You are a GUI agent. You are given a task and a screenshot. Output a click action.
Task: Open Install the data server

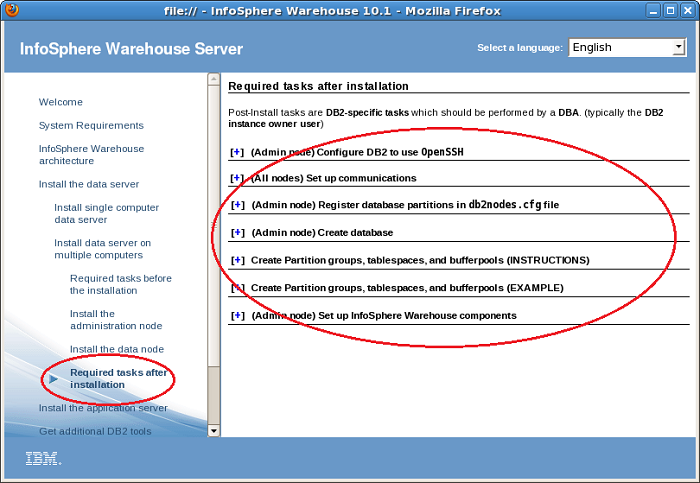point(89,184)
